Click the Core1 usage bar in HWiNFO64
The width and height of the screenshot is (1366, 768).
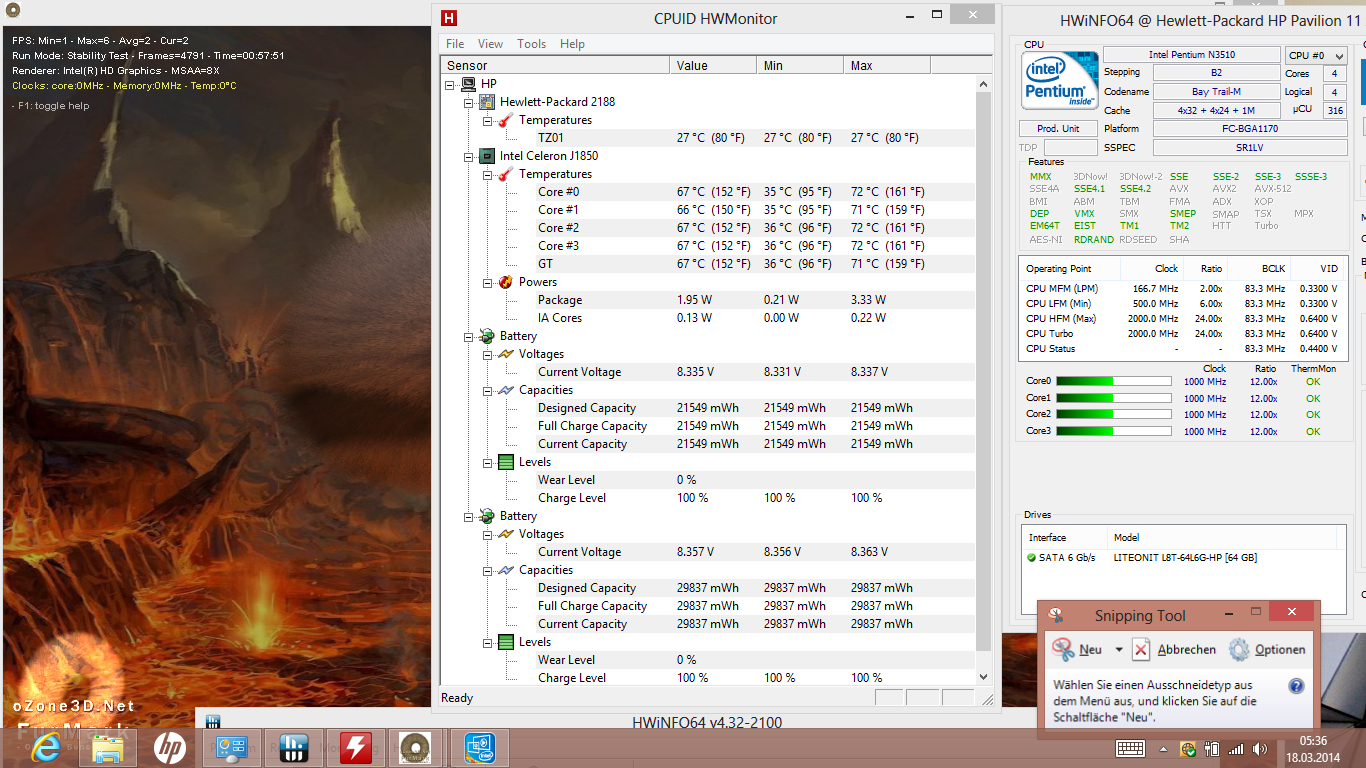(x=1113, y=398)
